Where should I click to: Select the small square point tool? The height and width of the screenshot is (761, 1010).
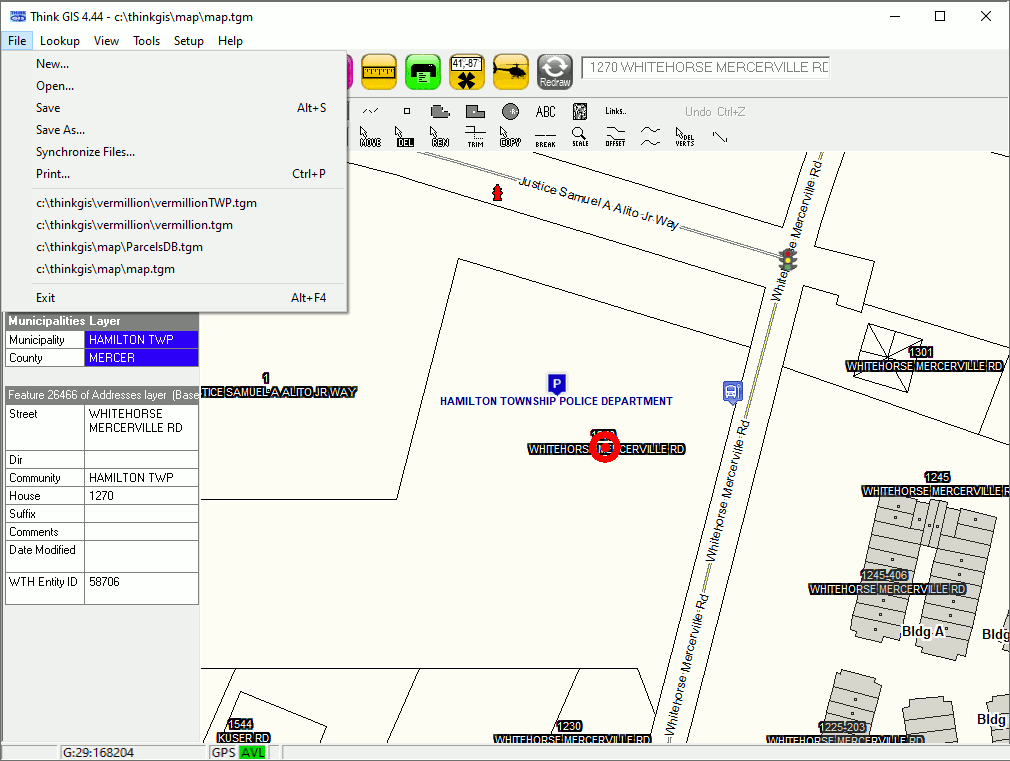point(406,111)
